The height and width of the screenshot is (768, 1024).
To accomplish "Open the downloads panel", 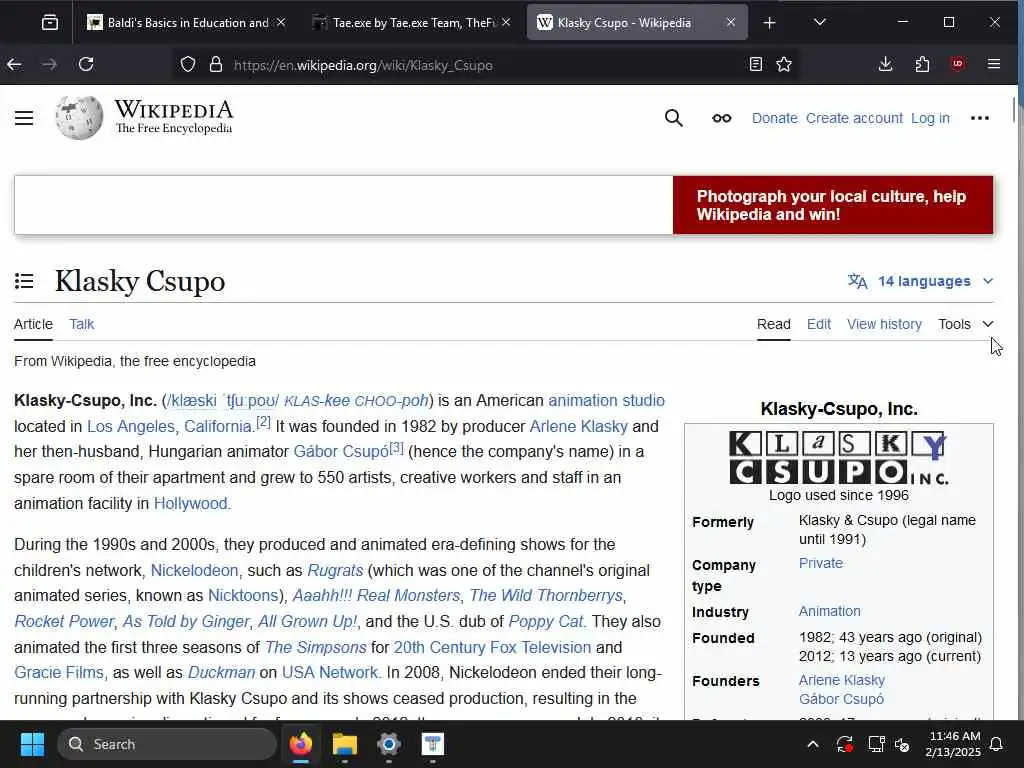I will point(886,64).
